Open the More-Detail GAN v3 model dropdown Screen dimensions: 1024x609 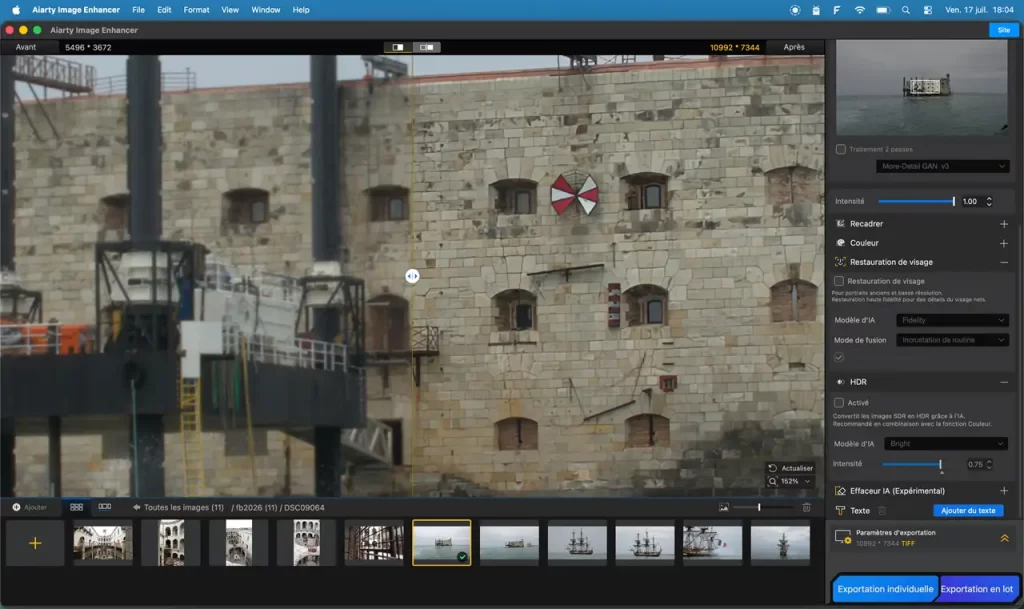coord(942,166)
